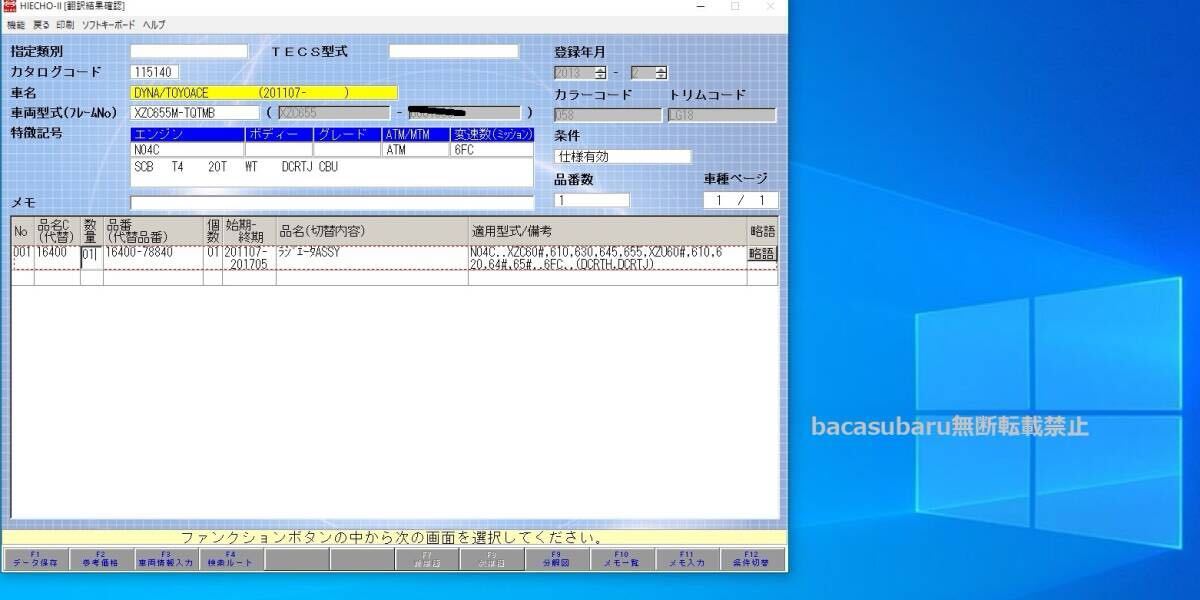The height and width of the screenshot is (600, 1200).
Task: Click the greyed-out F8 function button
Action: 492,559
